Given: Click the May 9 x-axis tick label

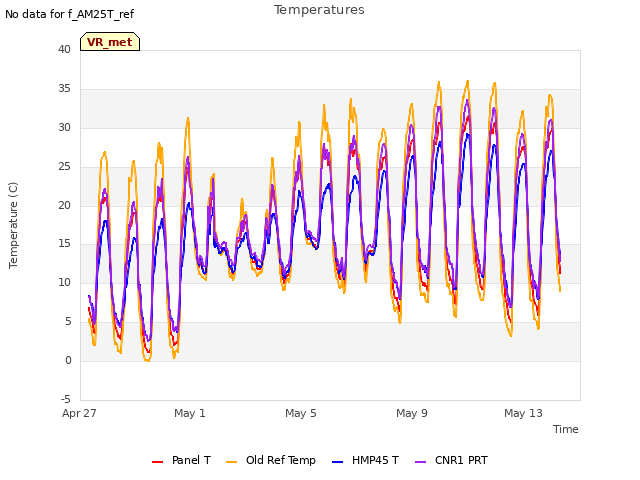Looking at the screenshot, I should click(x=412, y=413).
